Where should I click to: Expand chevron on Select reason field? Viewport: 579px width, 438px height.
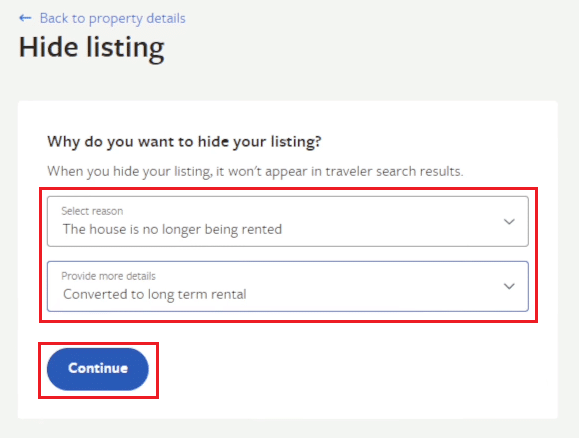point(509,222)
